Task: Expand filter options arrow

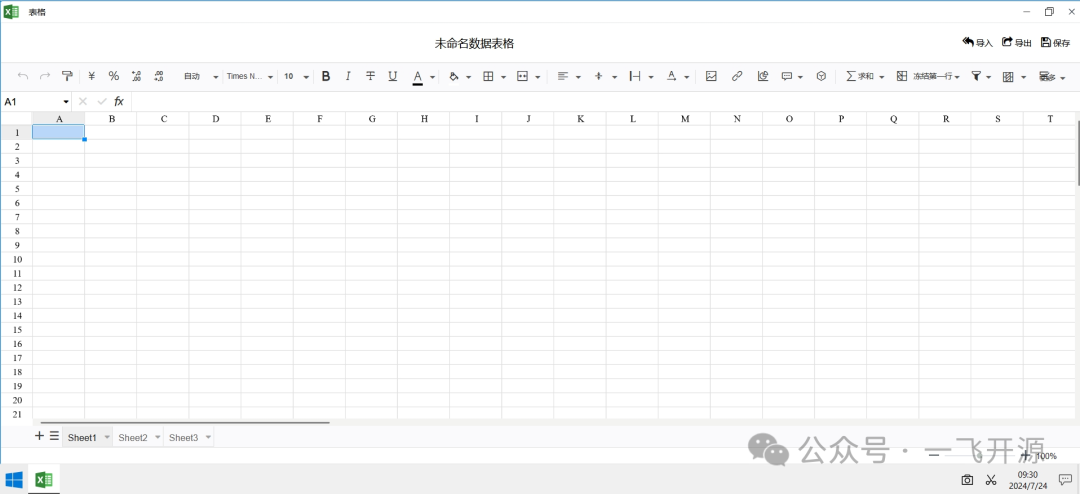Action: tap(989, 77)
